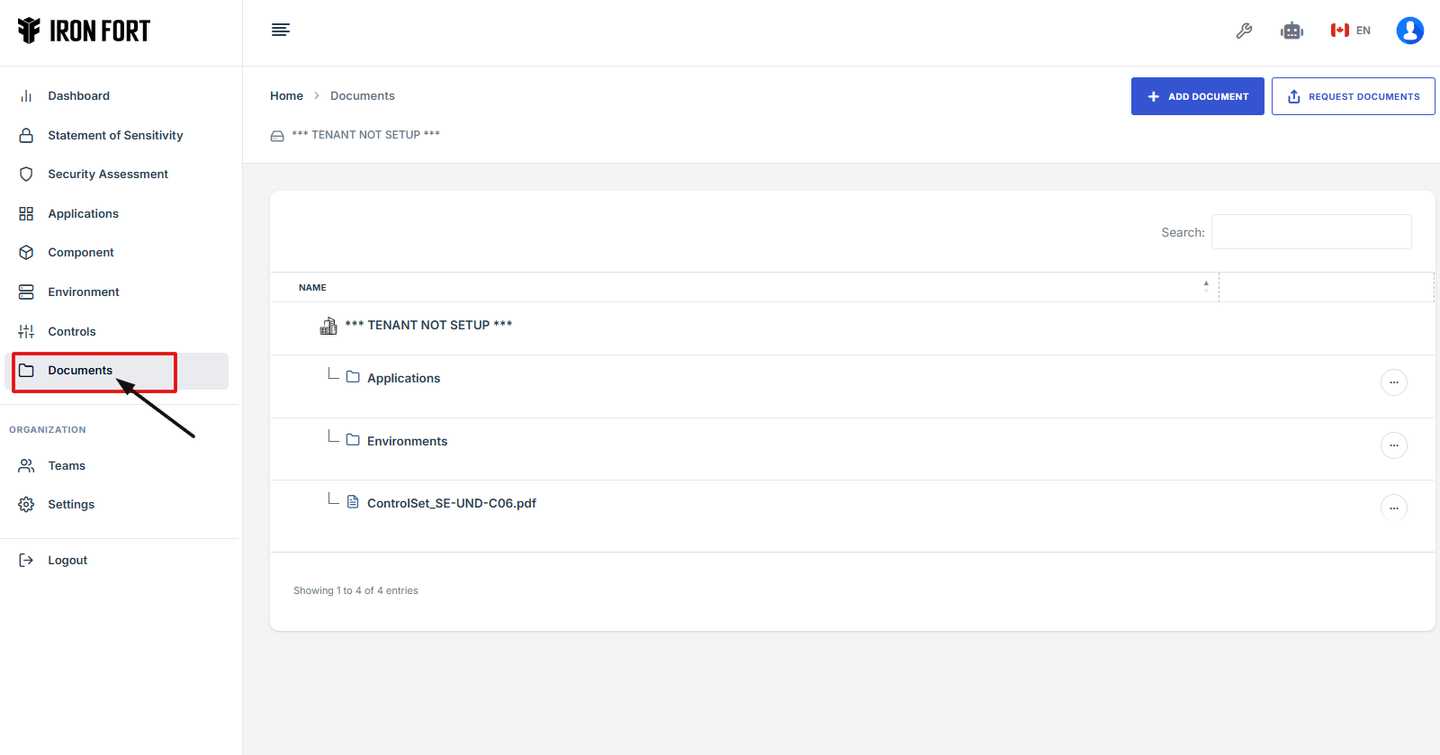Click the hamburger menu collapse icon
1440x755 pixels.
(x=281, y=30)
